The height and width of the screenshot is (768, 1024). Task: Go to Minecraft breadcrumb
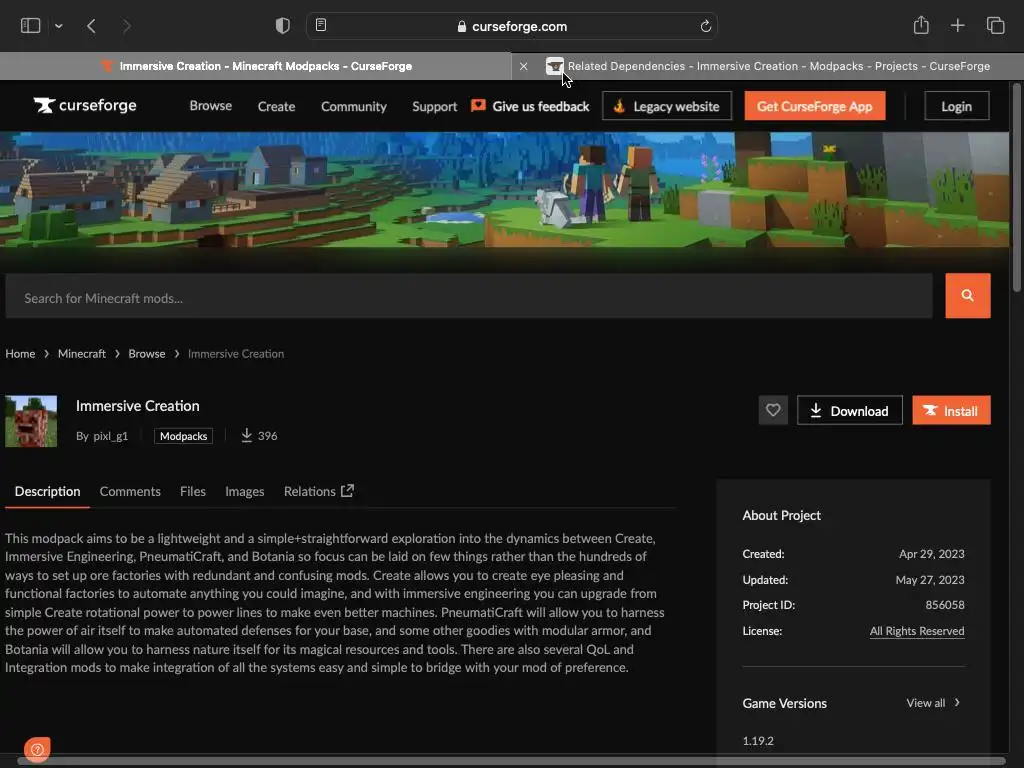[x=82, y=353]
